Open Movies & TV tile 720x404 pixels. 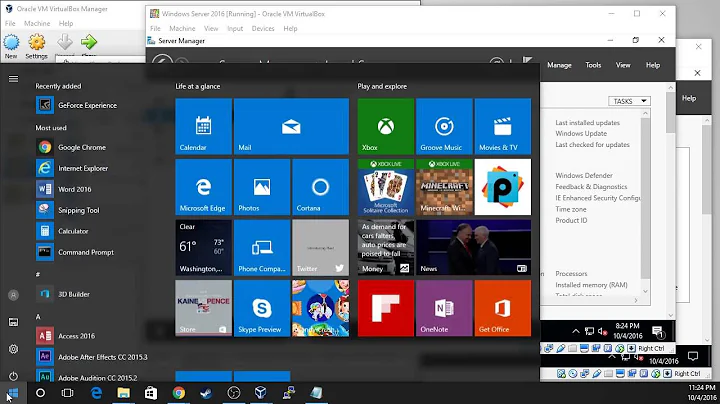503,126
